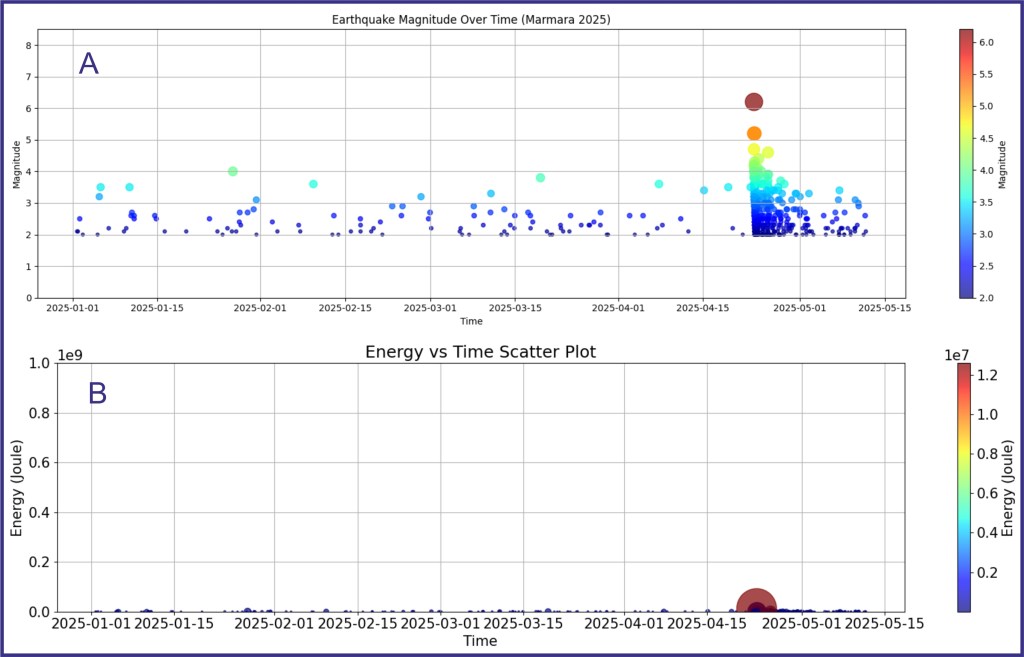Click the 2025-03-15 tick label in plot A
Image resolution: width=1024 pixels, height=657 pixels.
[516, 309]
